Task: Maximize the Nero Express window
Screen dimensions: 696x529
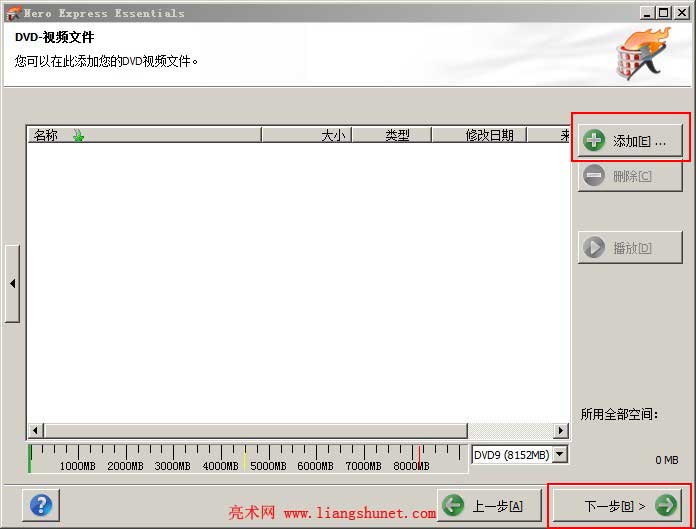Action: 664,13
